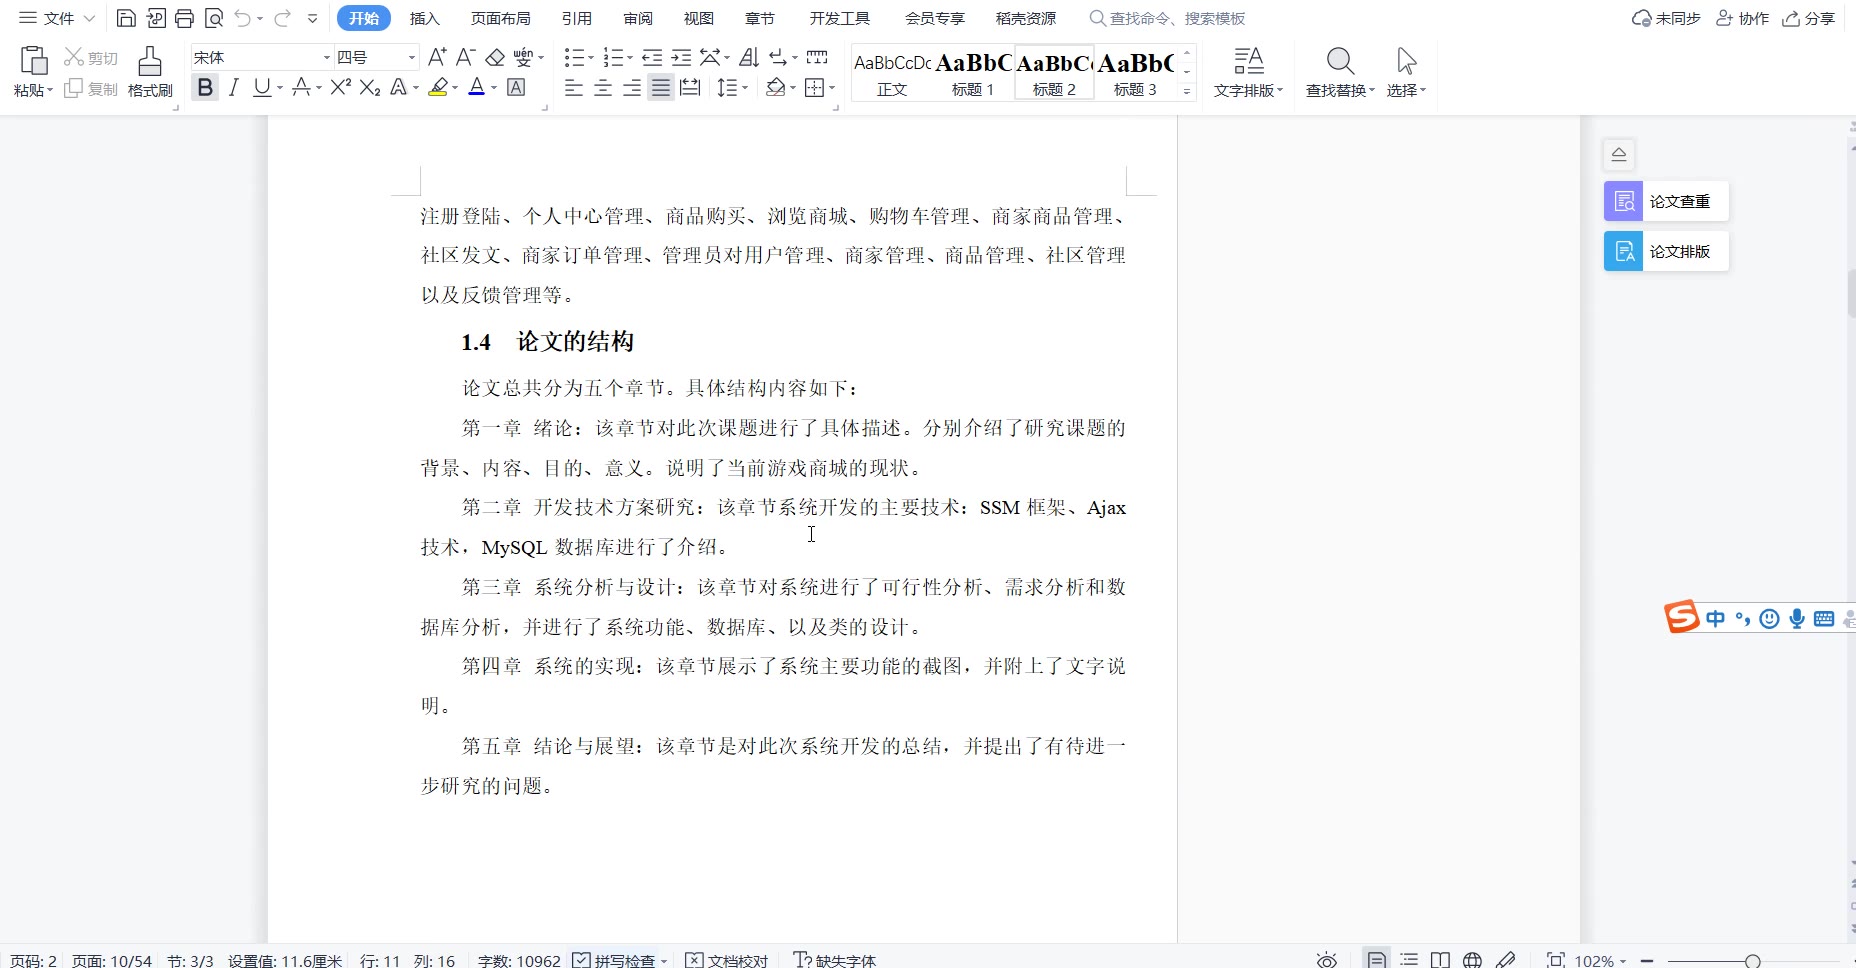Switch to the 插入 (Insert) tab
The height and width of the screenshot is (968, 1856).
(x=424, y=18)
